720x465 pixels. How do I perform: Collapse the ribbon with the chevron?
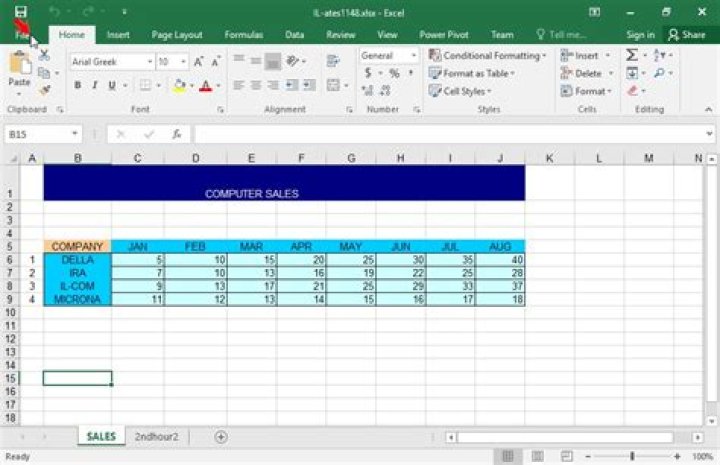(x=709, y=109)
